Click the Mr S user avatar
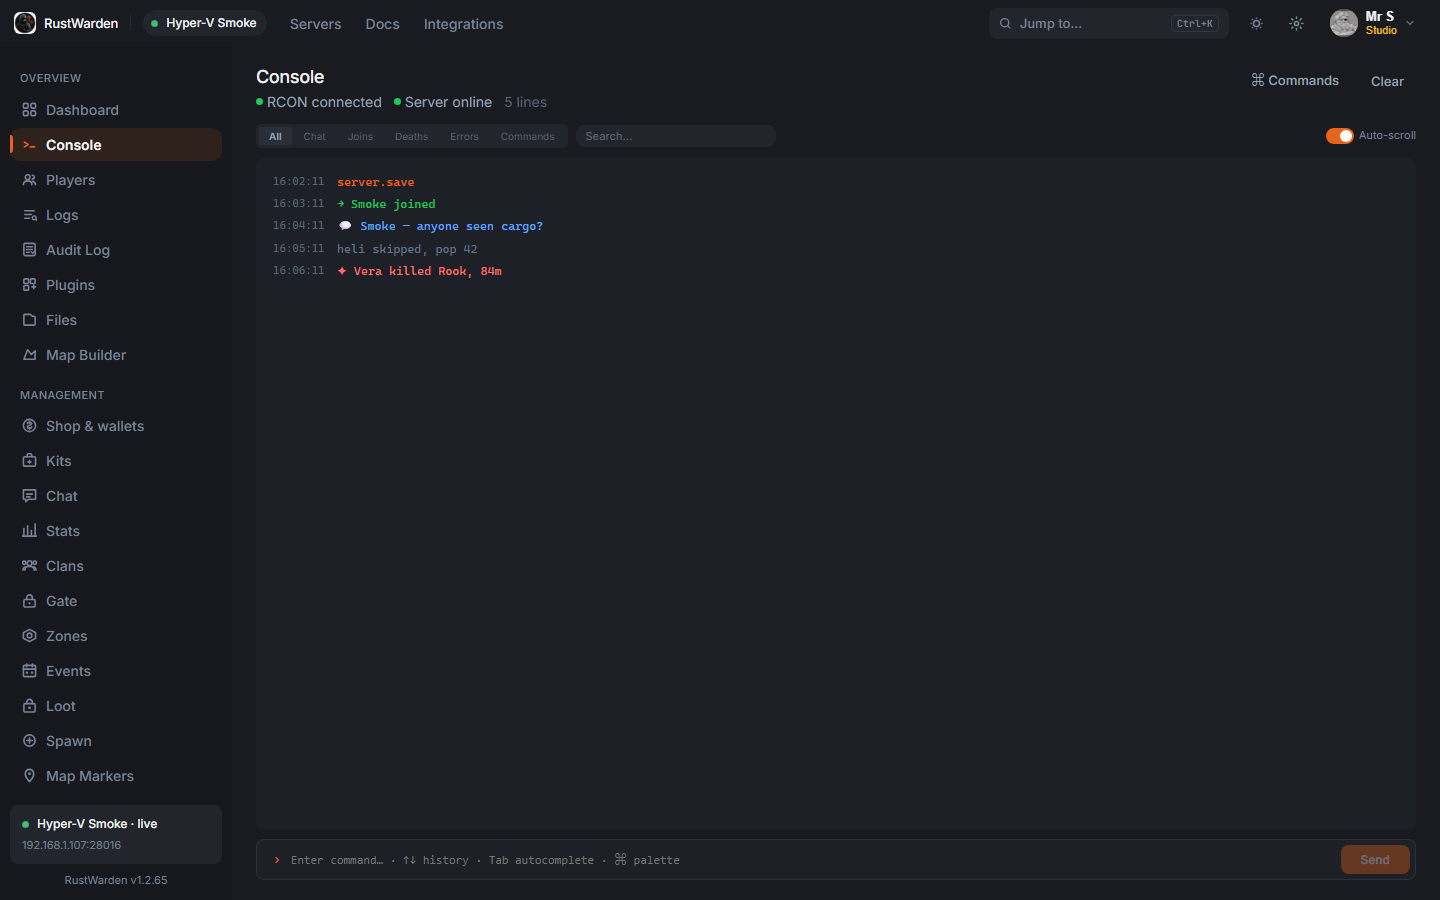1440x900 pixels. 1343,23
